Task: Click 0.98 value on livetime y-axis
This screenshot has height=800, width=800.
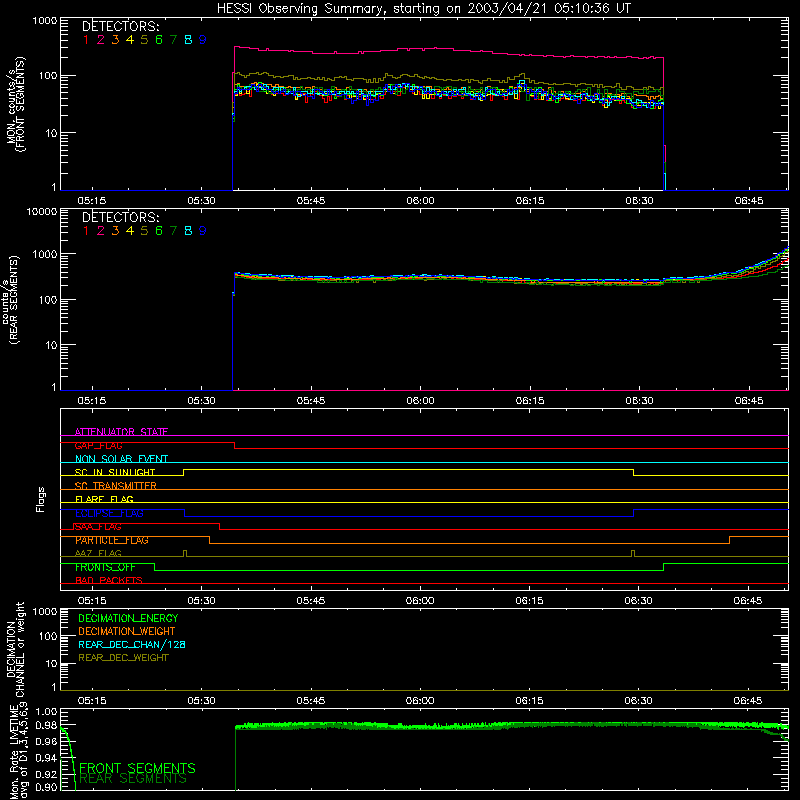Action: [x=46, y=724]
